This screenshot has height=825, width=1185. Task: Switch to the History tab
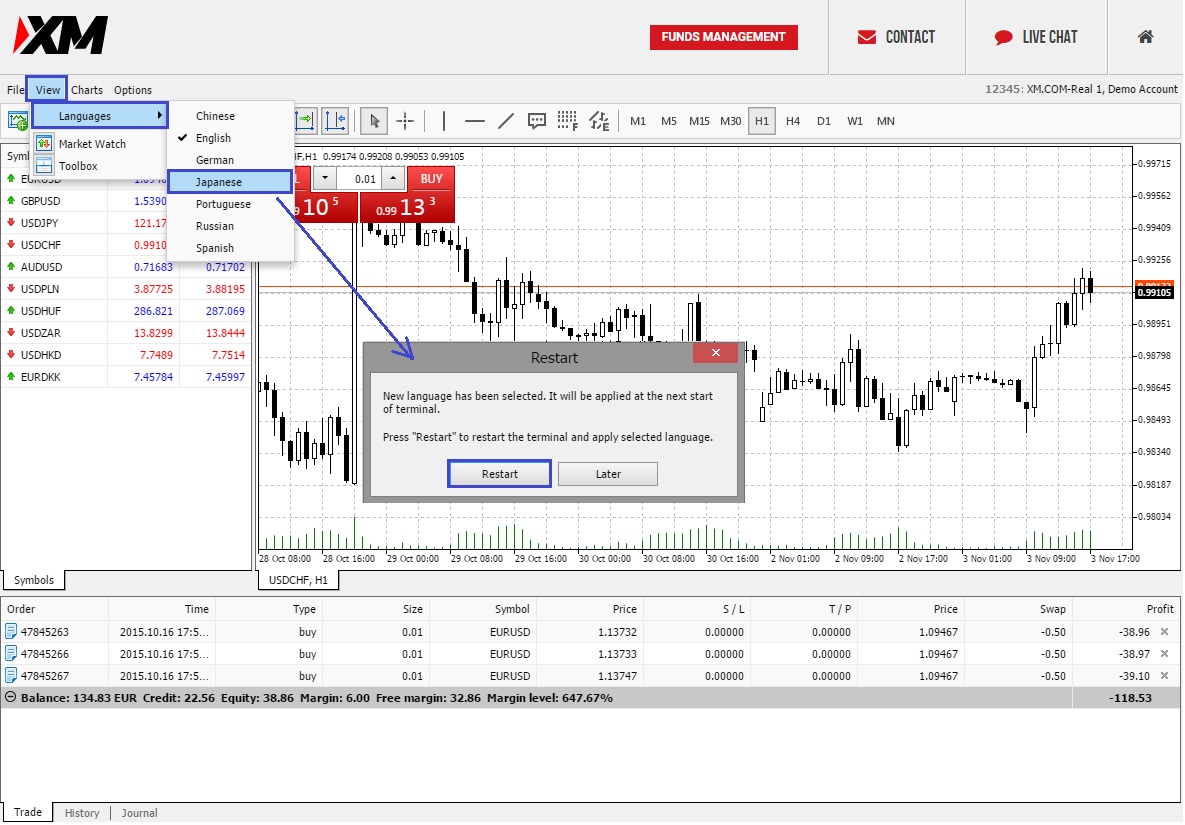coord(82,813)
